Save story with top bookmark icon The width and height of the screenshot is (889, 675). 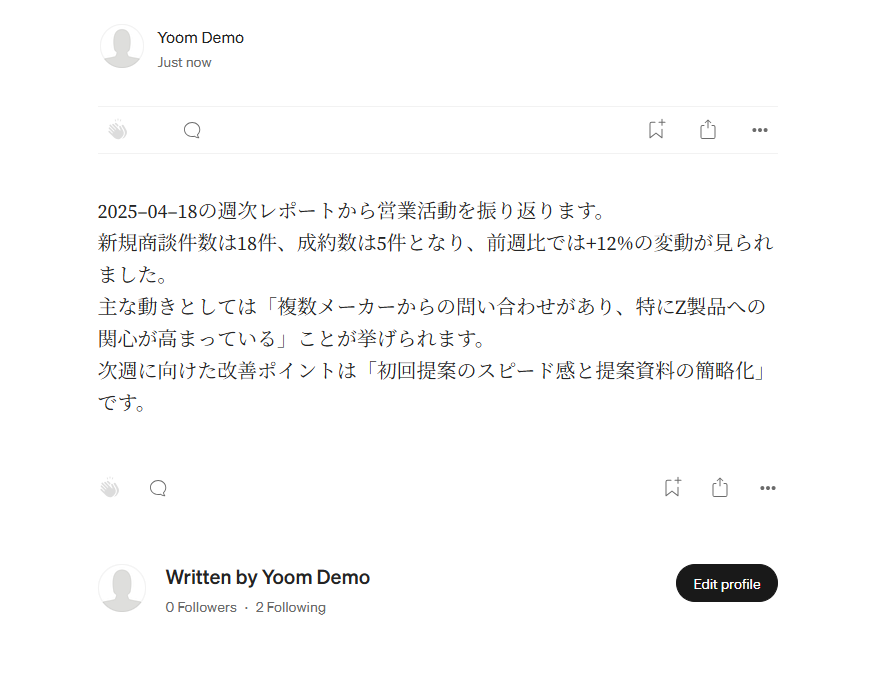[657, 129]
